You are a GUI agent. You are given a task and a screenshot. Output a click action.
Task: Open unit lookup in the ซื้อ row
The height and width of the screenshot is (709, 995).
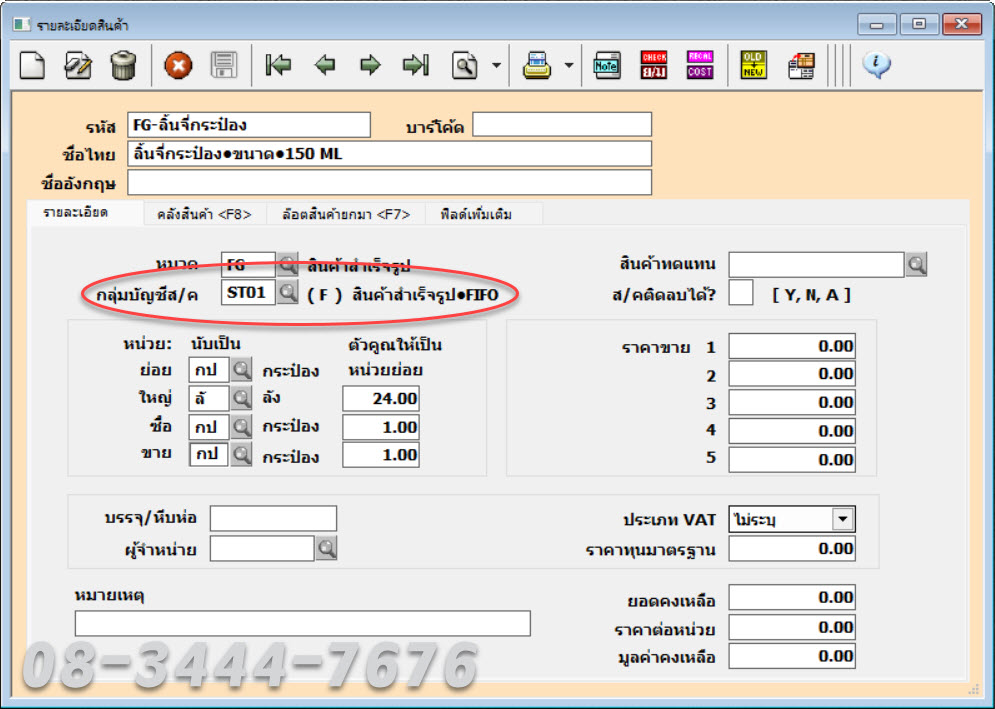click(241, 427)
